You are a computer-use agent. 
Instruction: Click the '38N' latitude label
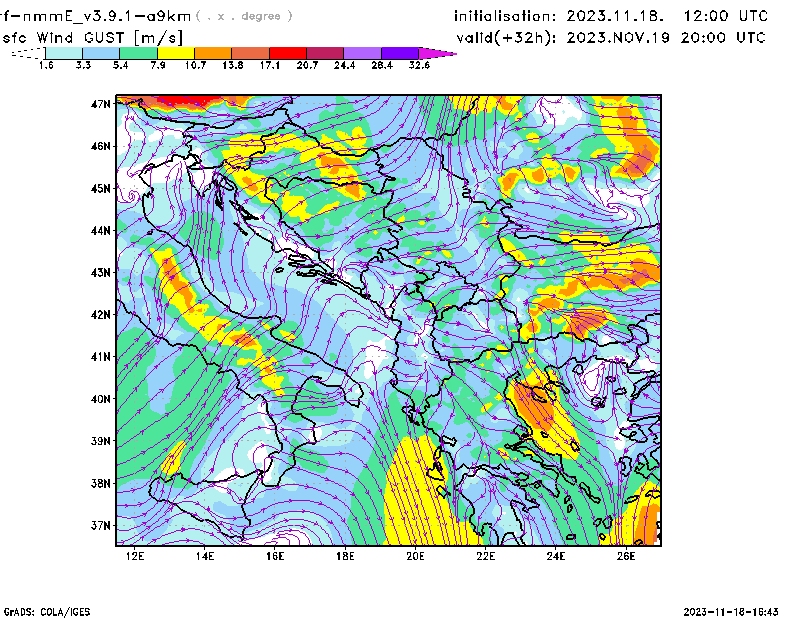click(101, 483)
